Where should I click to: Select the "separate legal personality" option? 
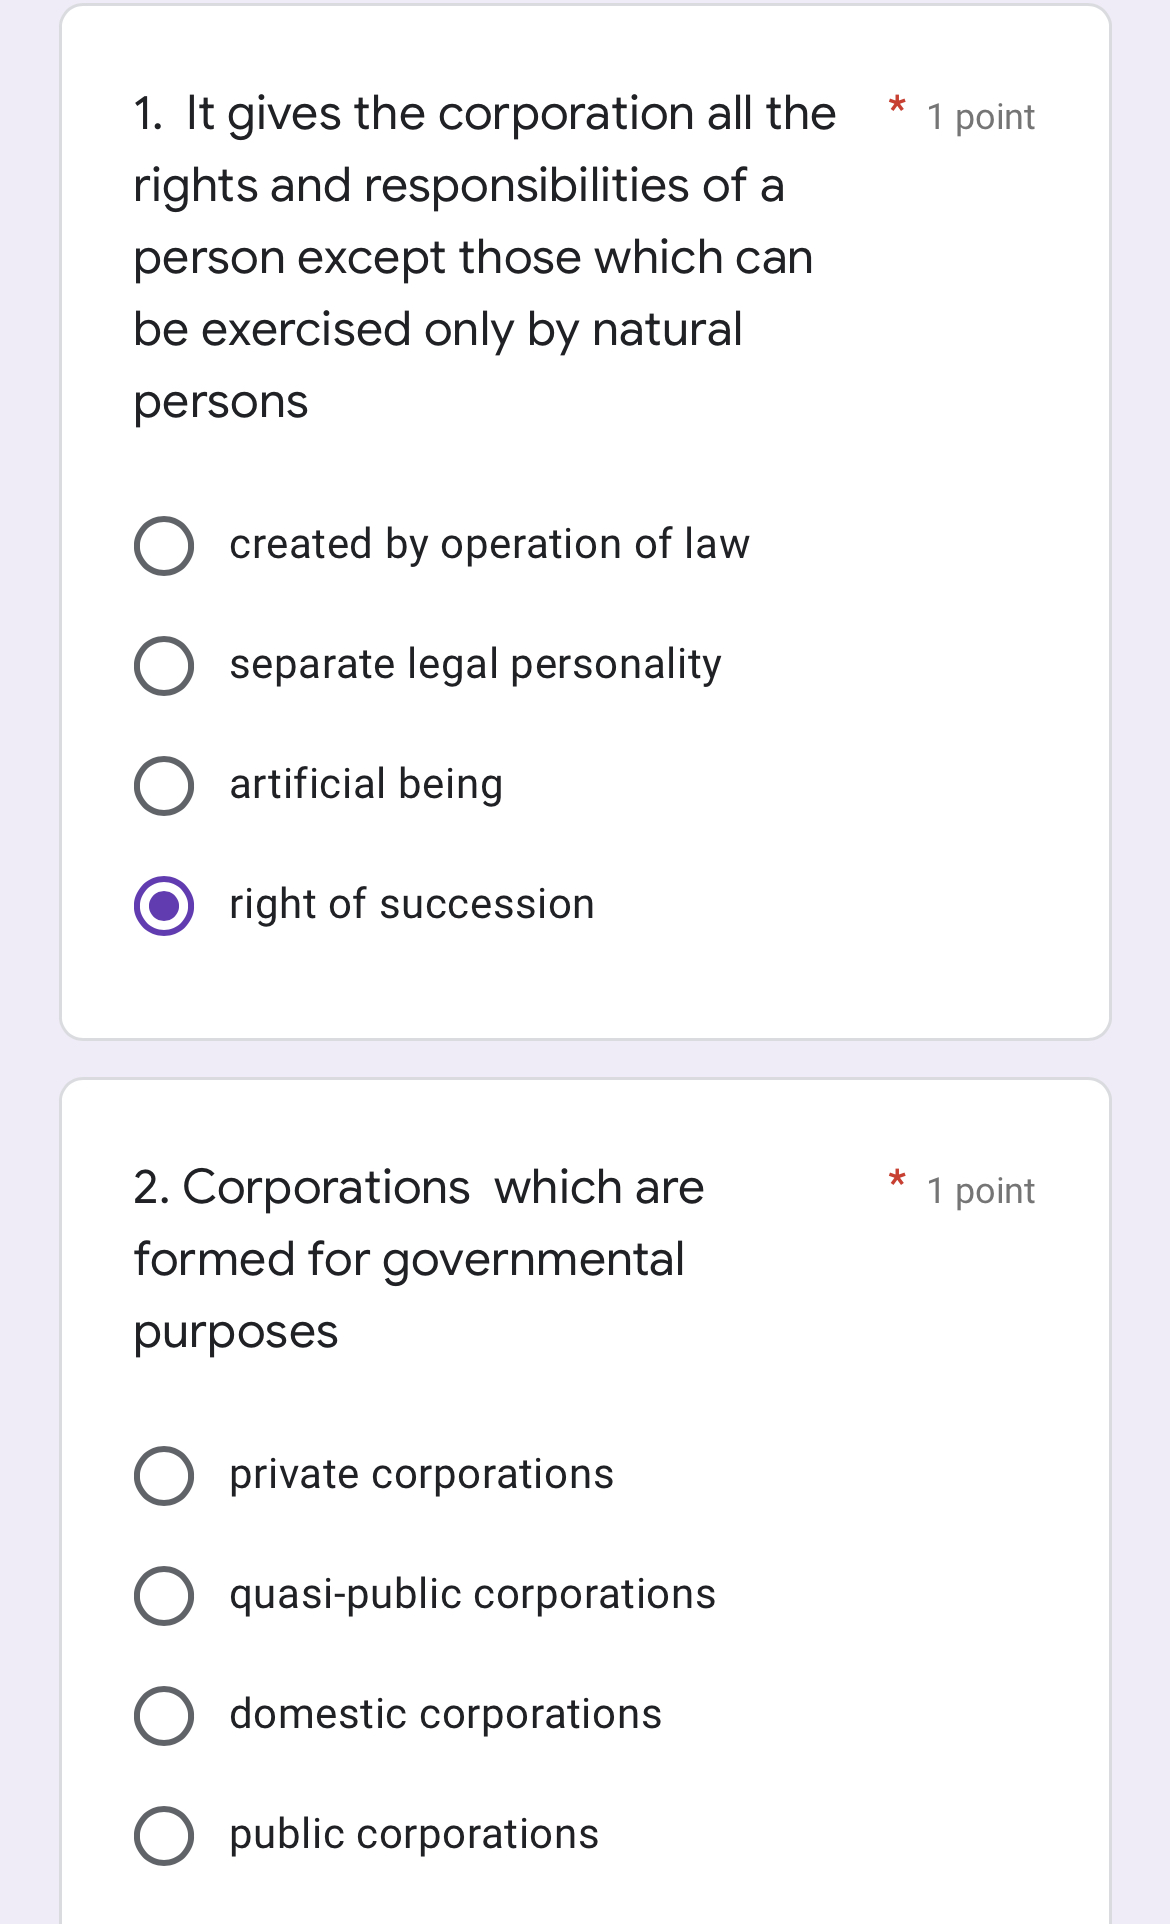point(163,665)
